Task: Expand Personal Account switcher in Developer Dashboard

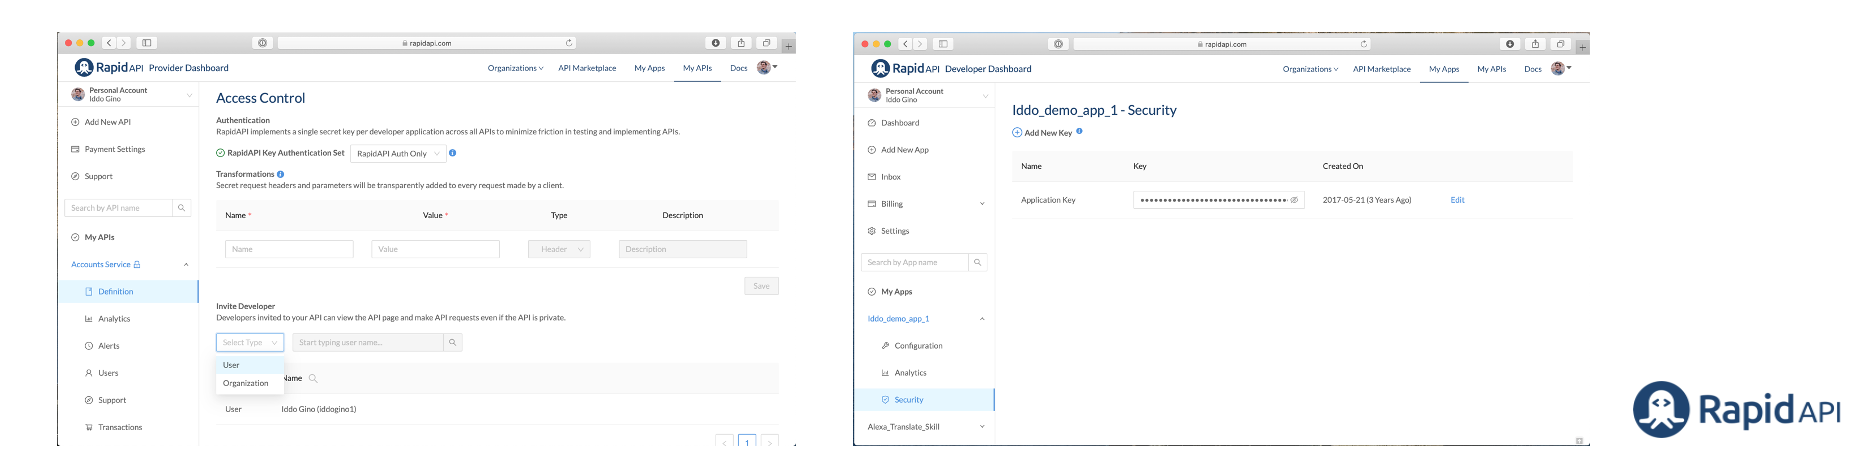Action: (x=927, y=95)
